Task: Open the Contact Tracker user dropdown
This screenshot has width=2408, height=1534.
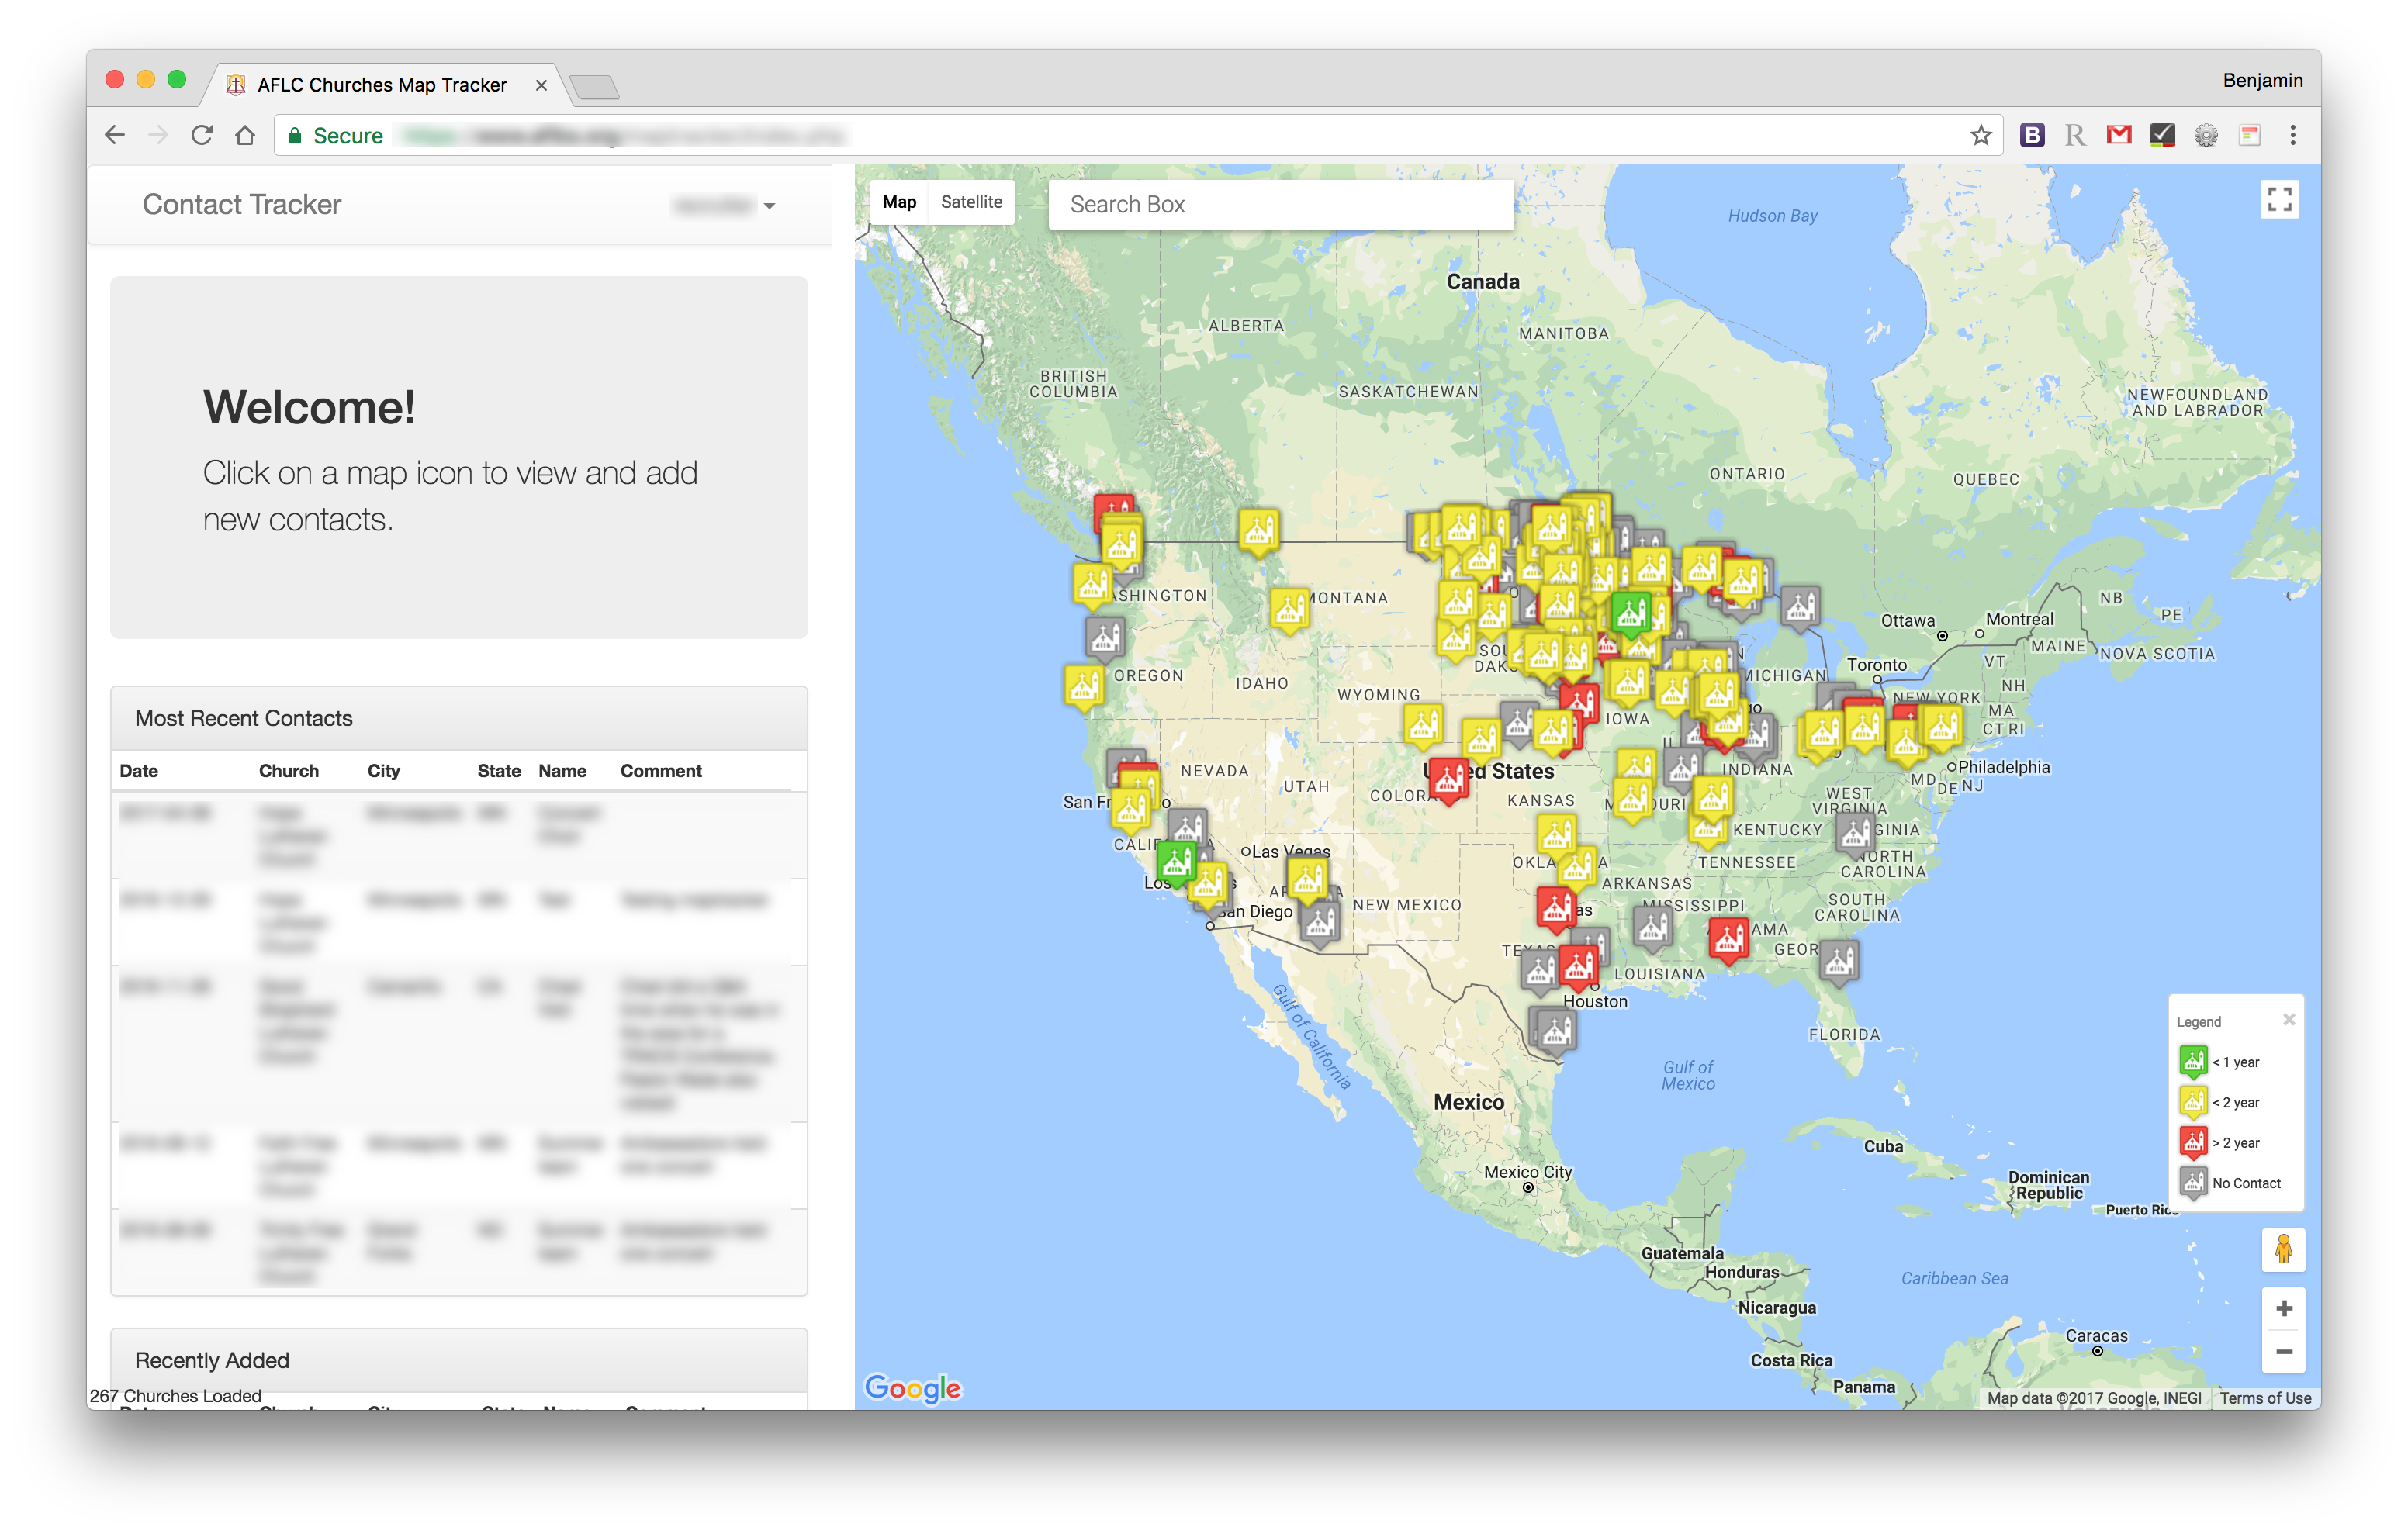Action: click(x=725, y=206)
